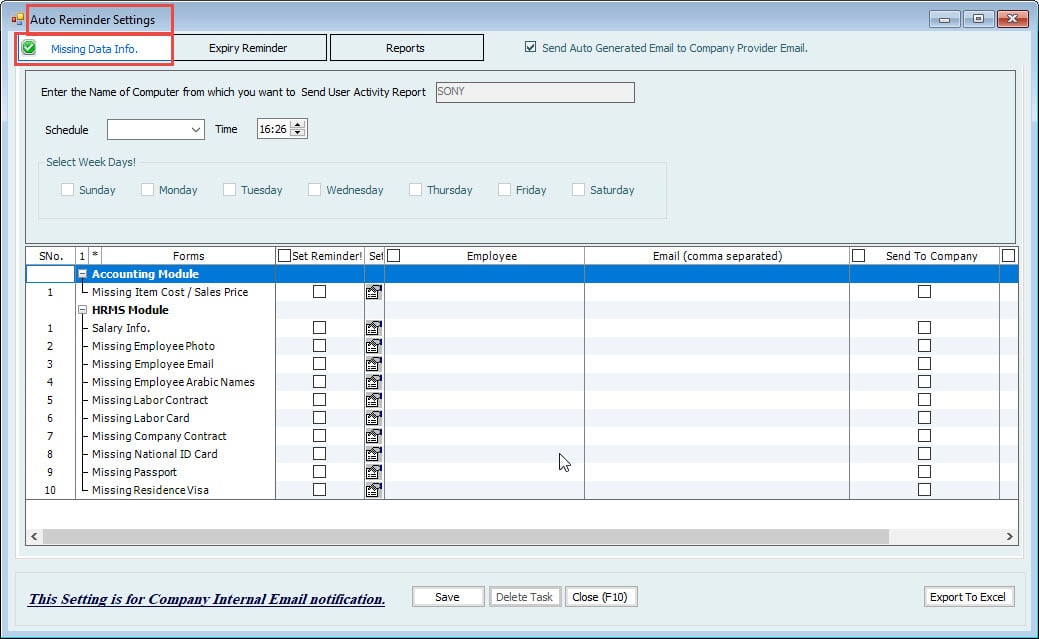Check the Monday weekday box
Image resolution: width=1039 pixels, height=639 pixels.
tap(147, 190)
